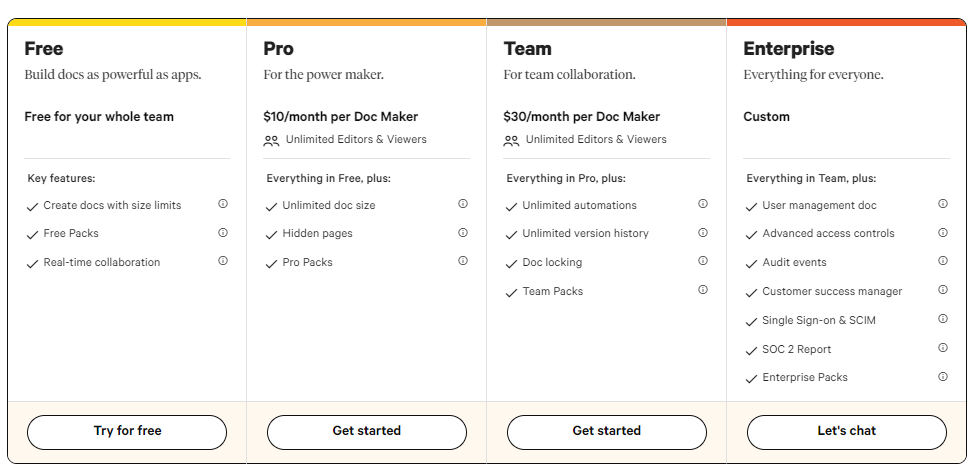
Task: Click info icon next to User management doc
Action: point(943,203)
